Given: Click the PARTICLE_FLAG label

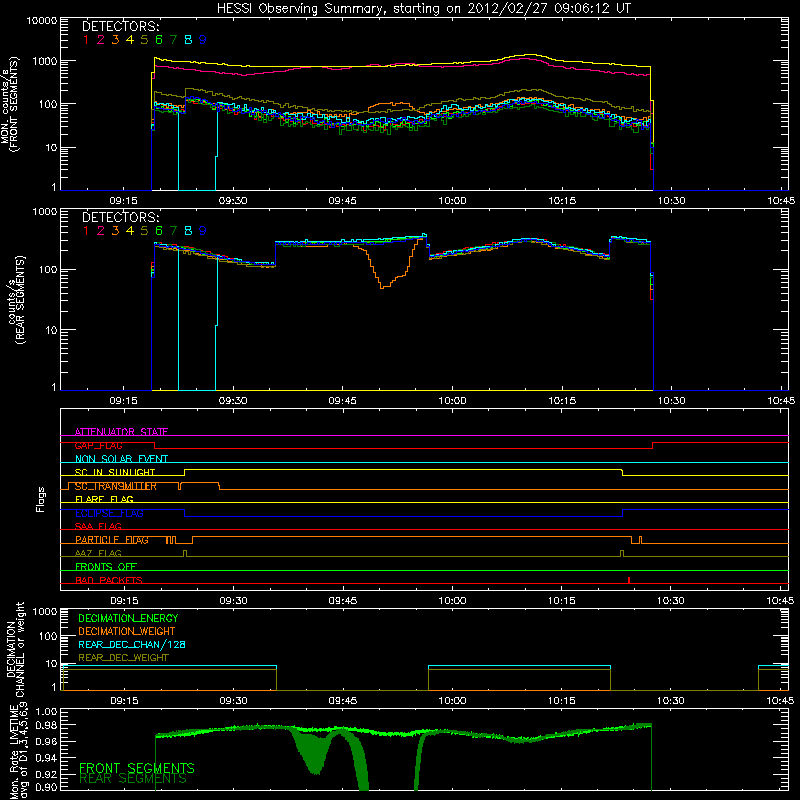Looking at the screenshot, I should coord(112,540).
